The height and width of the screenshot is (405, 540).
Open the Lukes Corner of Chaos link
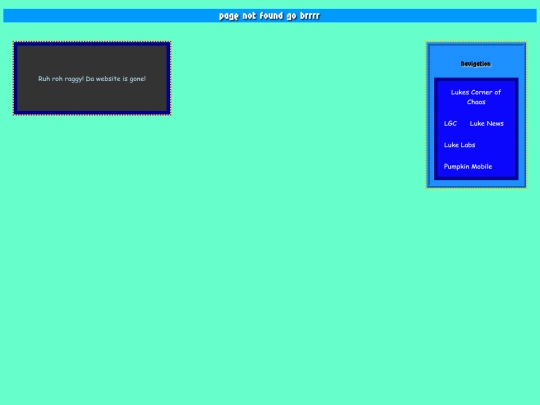(x=476, y=97)
